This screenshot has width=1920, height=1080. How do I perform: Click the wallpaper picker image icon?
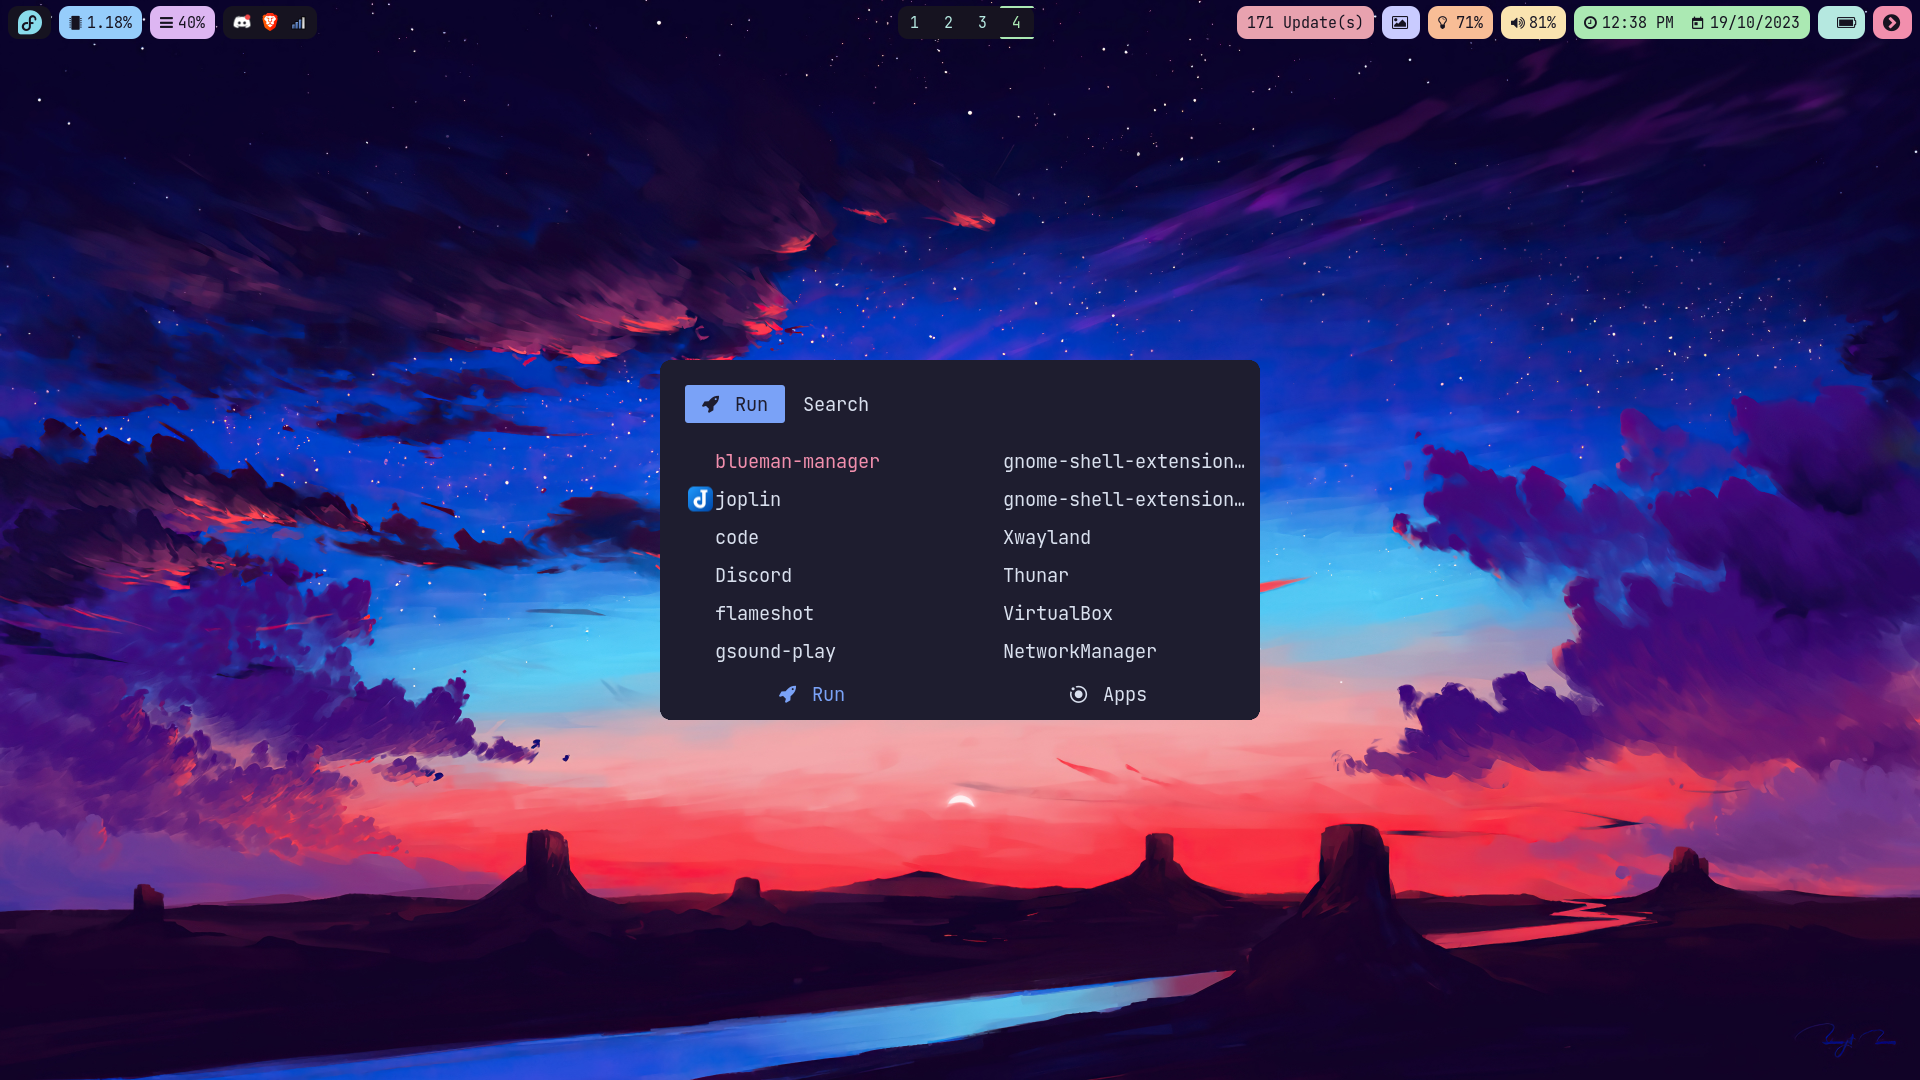point(1400,22)
